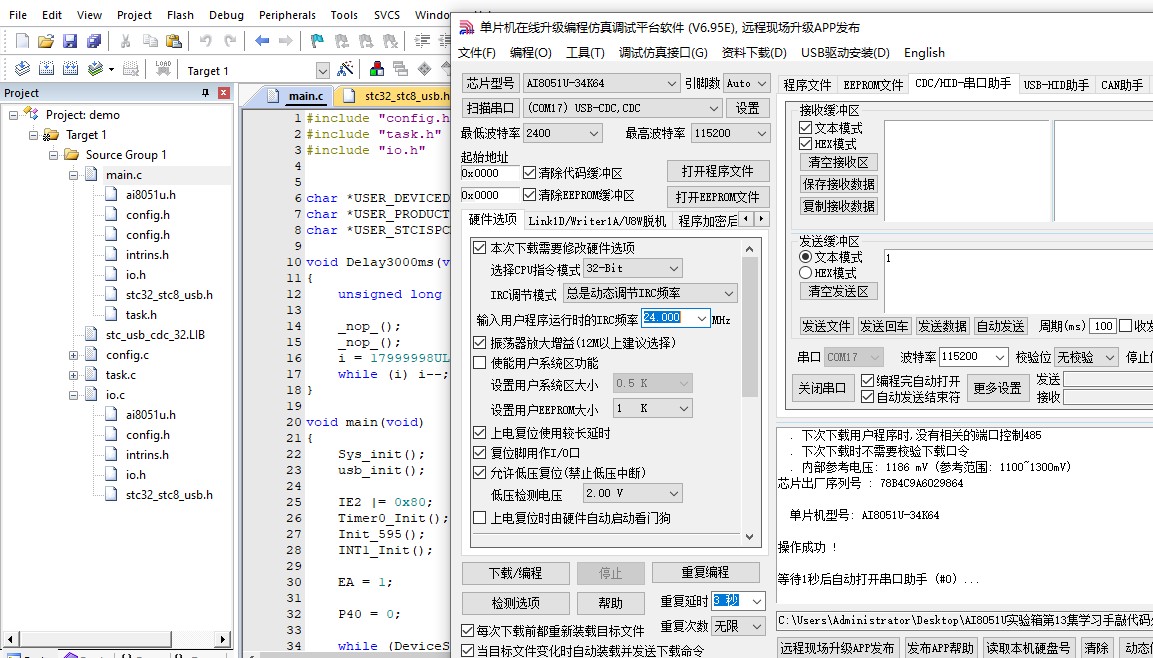Image resolution: width=1153 pixels, height=658 pixels.
Task: Click hardware options vertical scrollbar thumb
Action: coord(749,327)
